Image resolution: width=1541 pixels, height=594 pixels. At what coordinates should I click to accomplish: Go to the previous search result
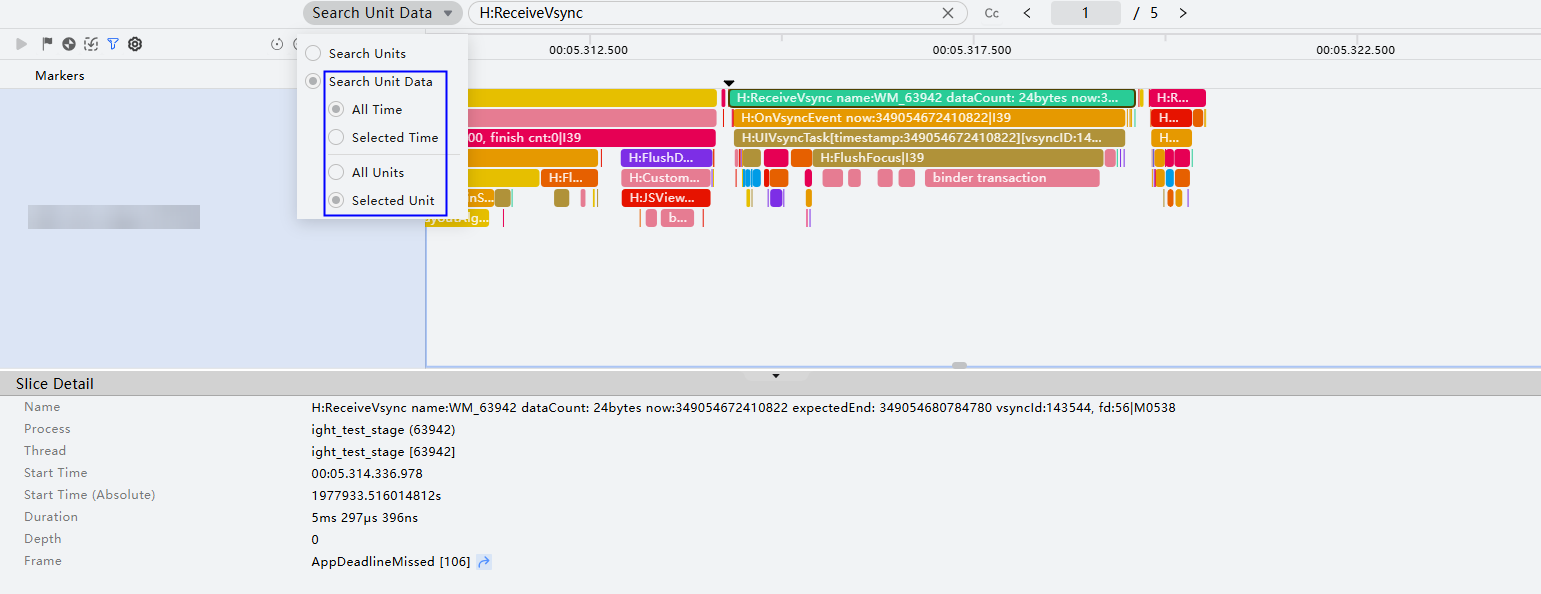1027,13
